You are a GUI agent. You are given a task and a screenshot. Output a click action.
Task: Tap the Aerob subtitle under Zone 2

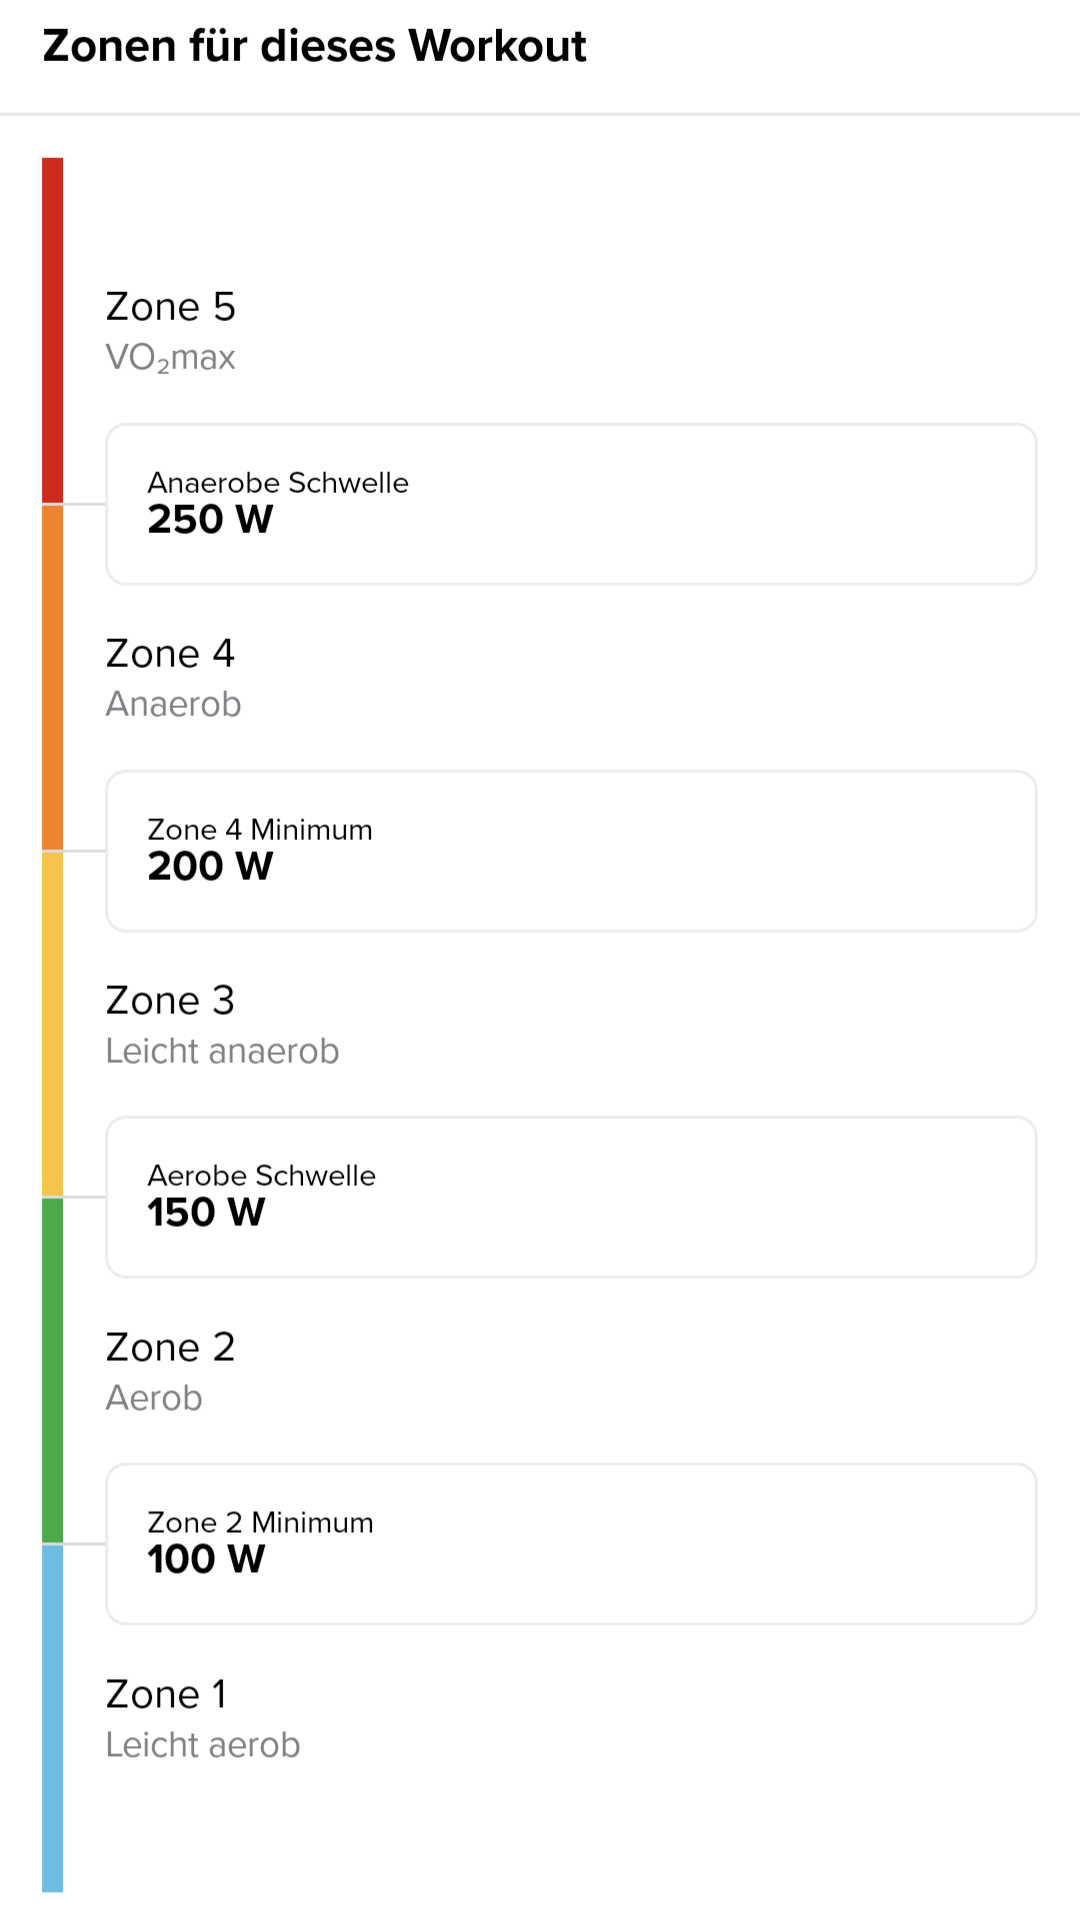point(154,1398)
